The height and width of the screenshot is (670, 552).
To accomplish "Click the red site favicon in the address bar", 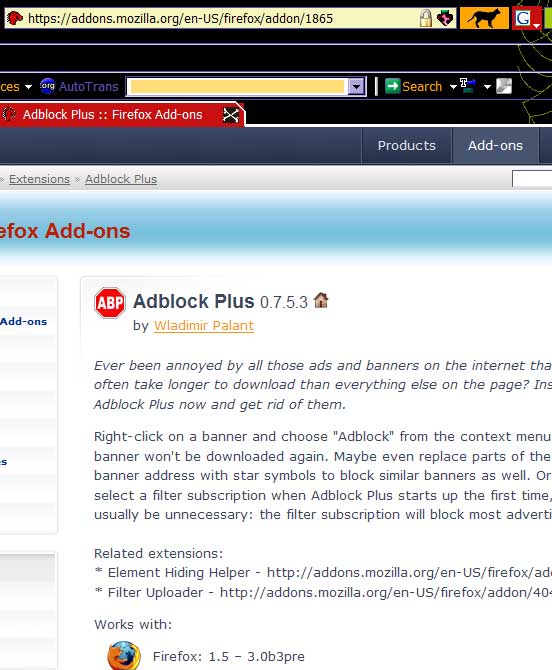I will coord(15,18).
